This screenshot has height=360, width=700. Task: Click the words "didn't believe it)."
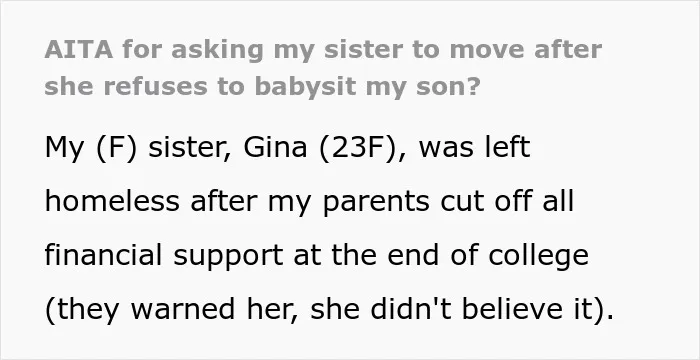492,309
